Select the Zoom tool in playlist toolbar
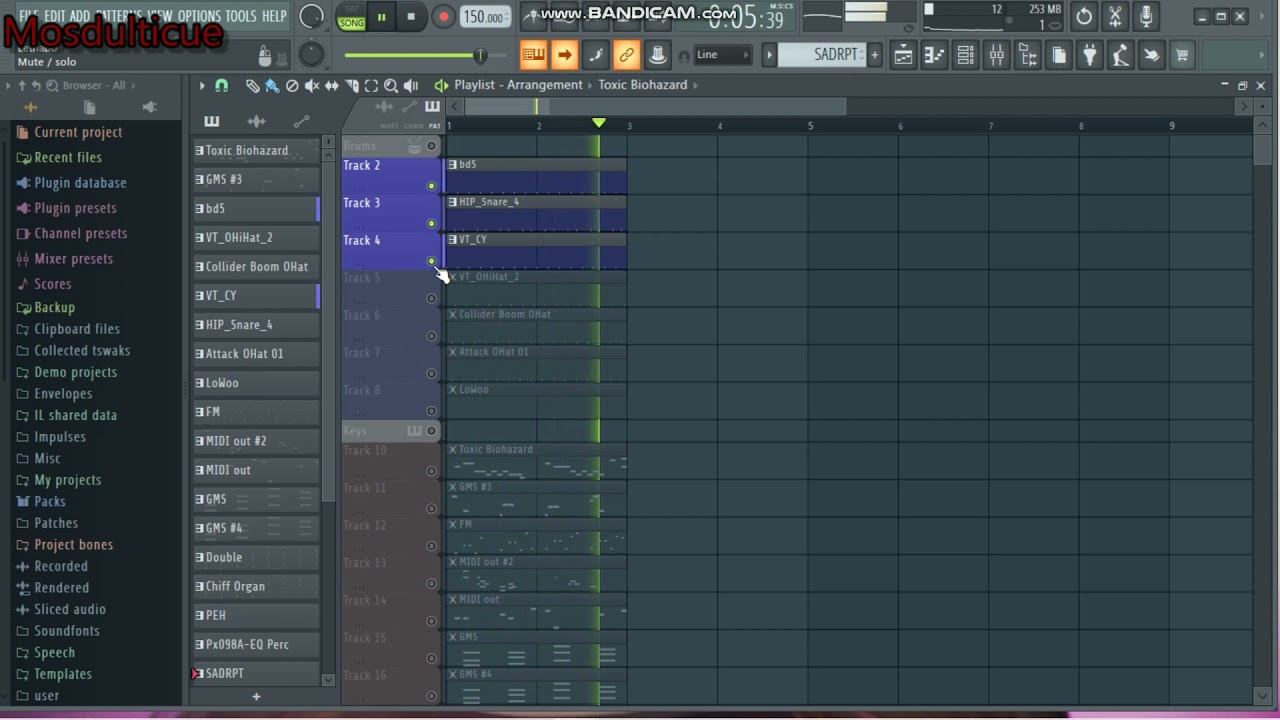 click(391, 86)
